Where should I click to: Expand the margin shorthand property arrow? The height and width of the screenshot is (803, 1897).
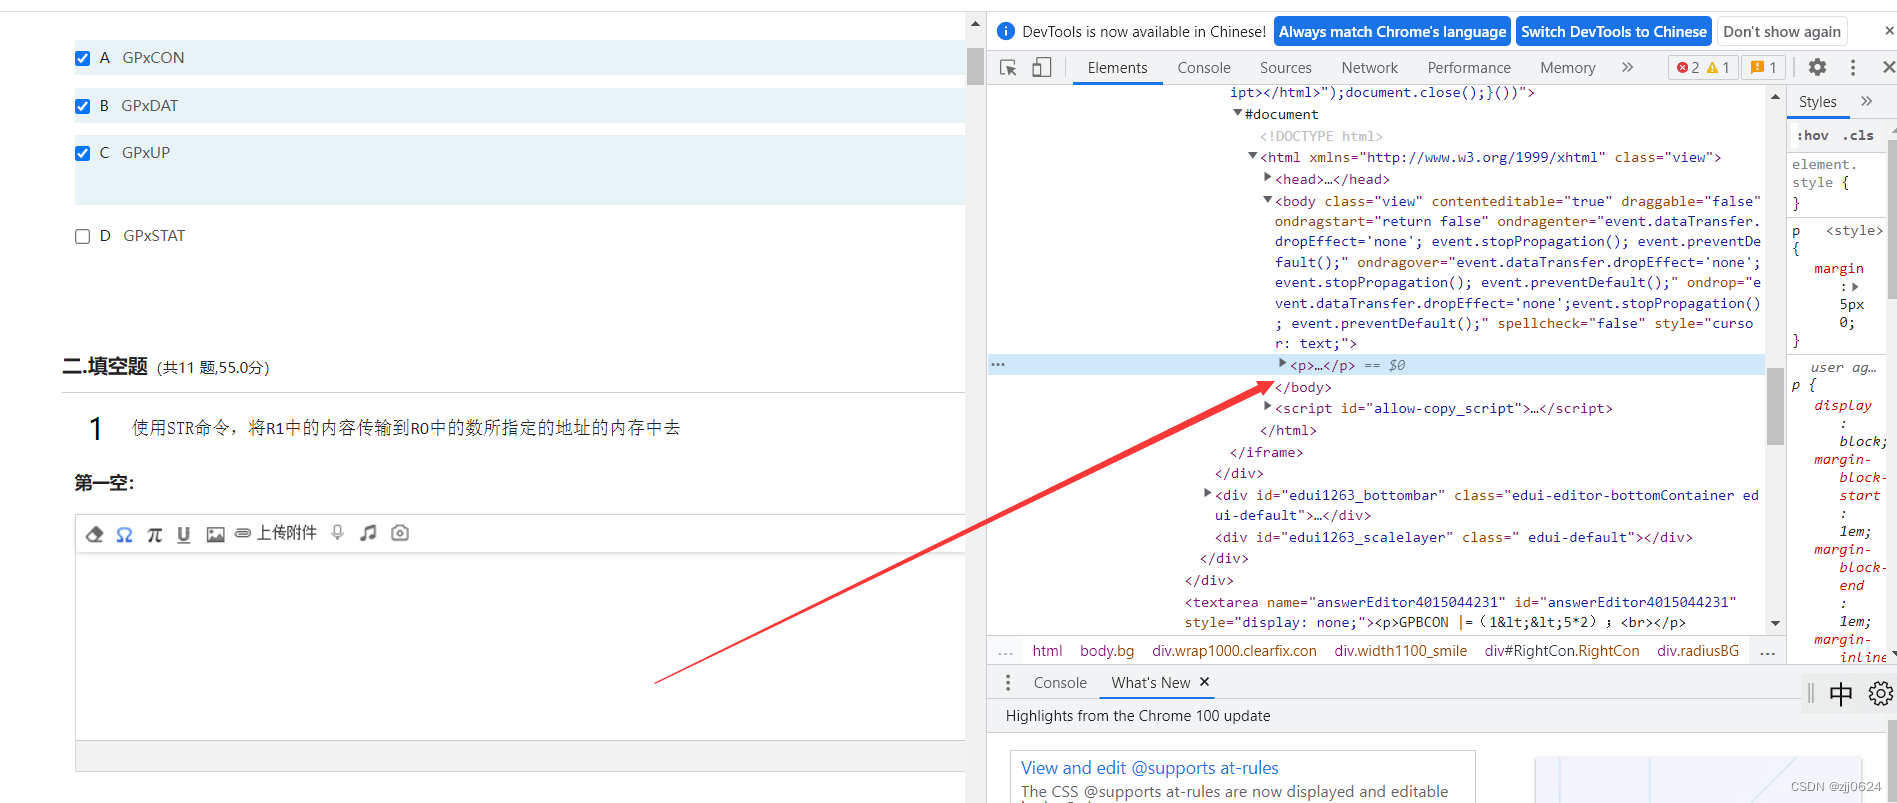(x=1856, y=287)
